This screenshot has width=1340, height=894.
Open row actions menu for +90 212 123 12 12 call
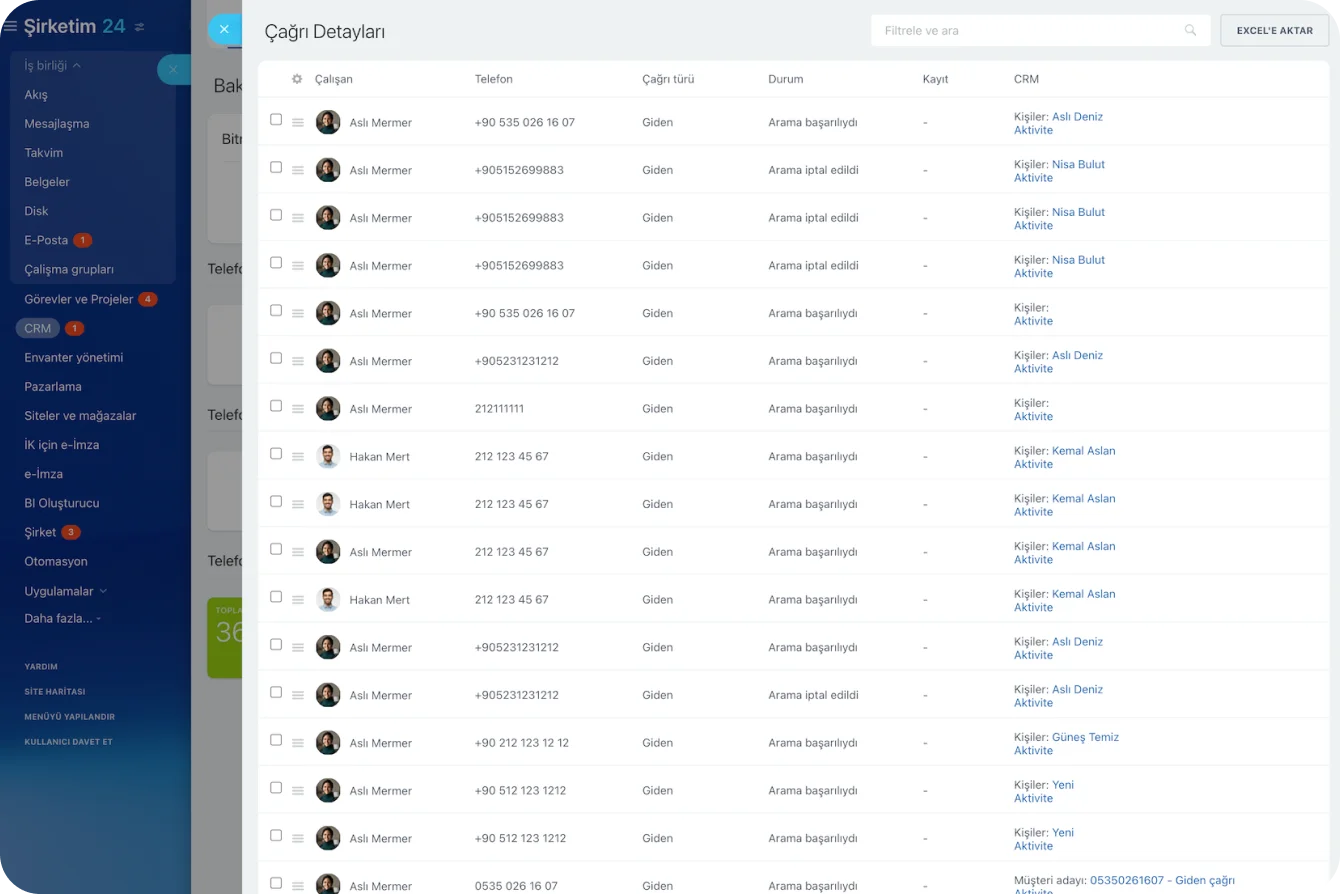298,743
